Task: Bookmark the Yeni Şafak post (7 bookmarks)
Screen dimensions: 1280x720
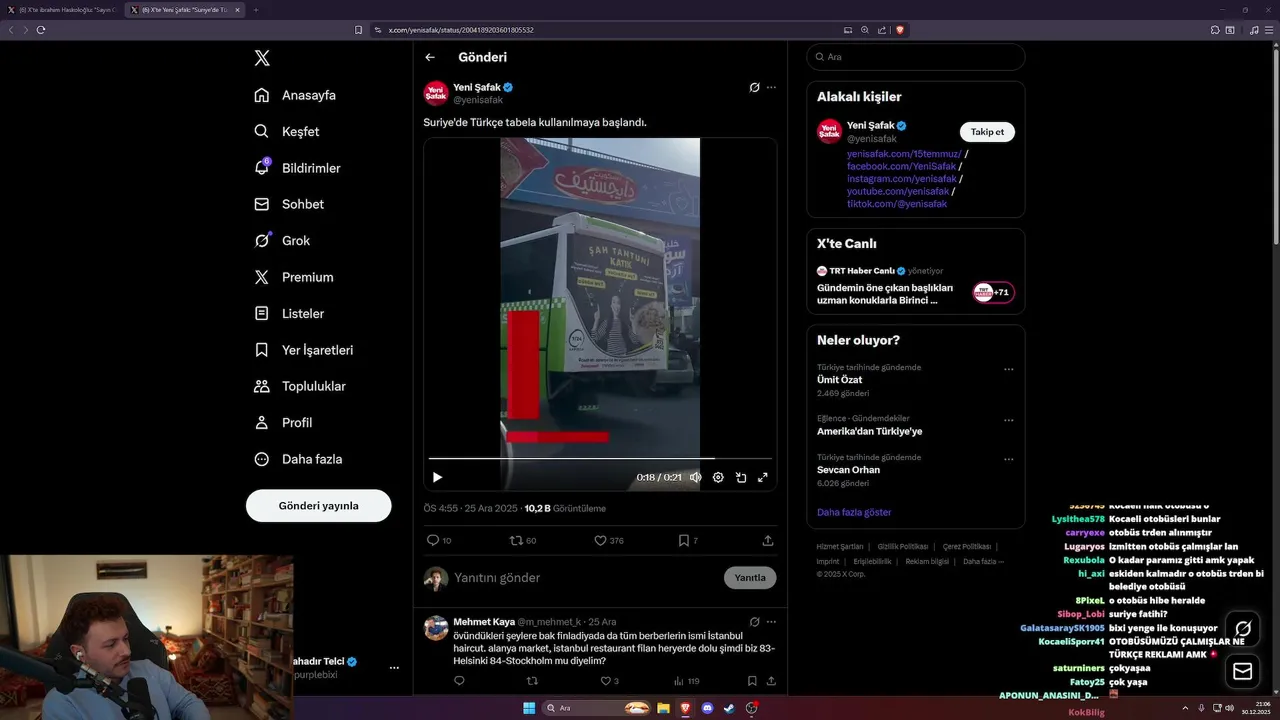Action: click(688, 540)
